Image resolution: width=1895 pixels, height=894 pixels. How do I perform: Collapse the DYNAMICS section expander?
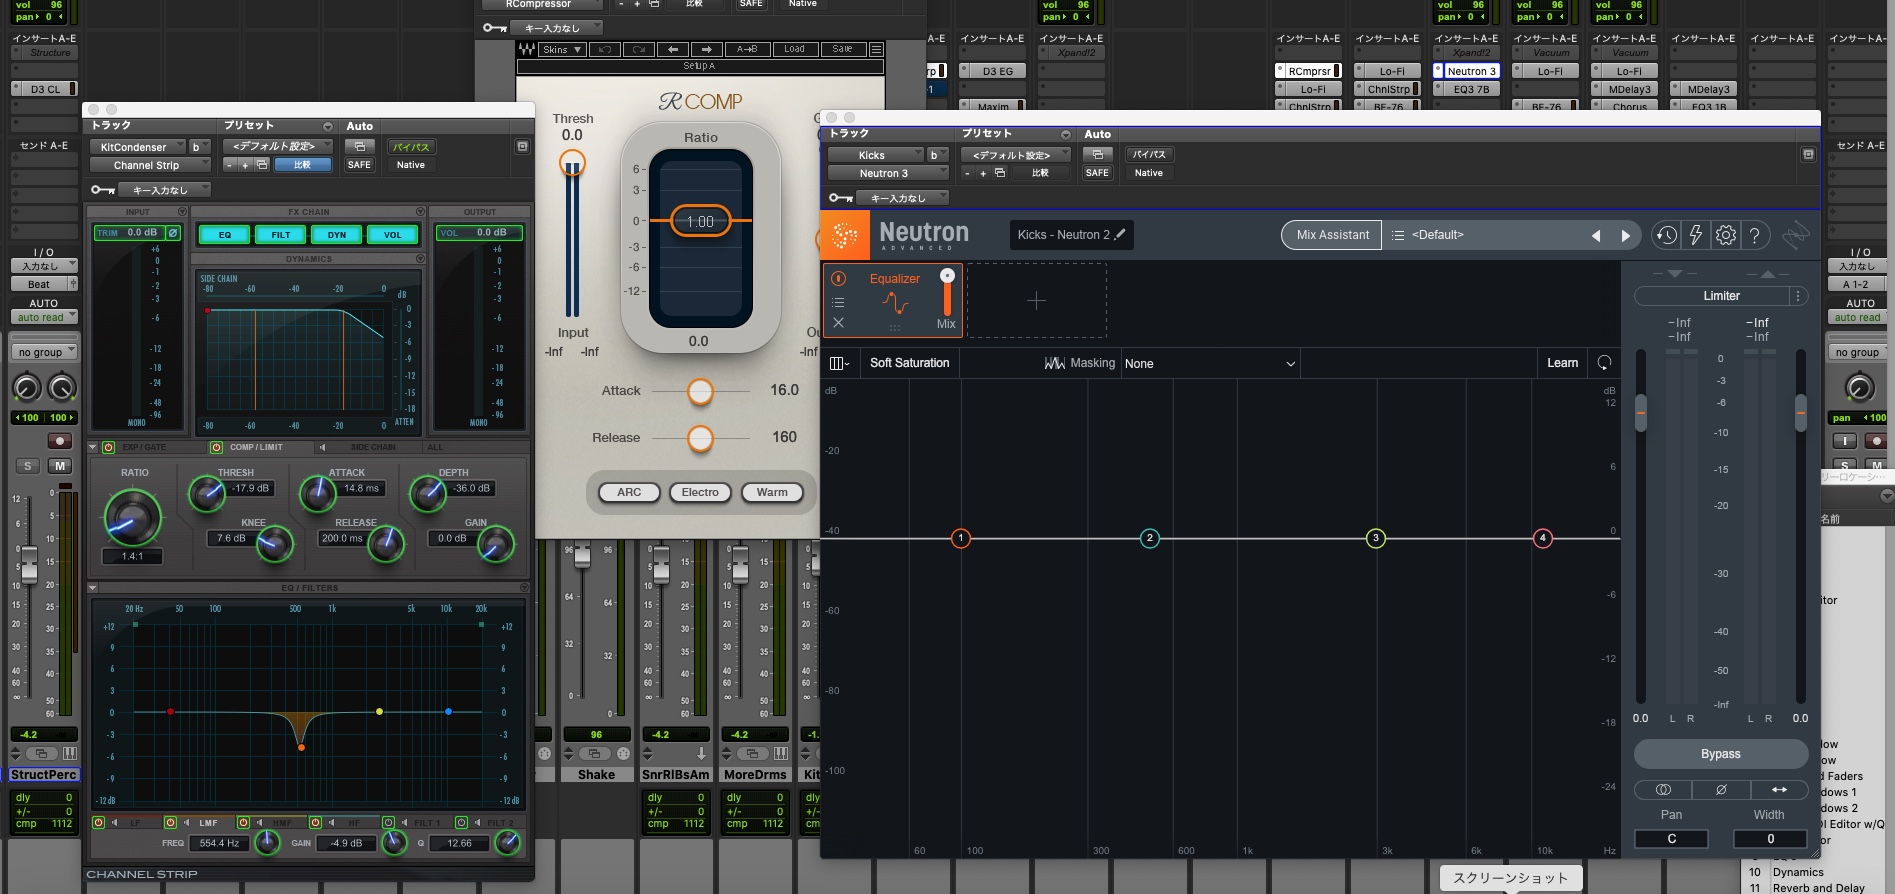pos(420,258)
